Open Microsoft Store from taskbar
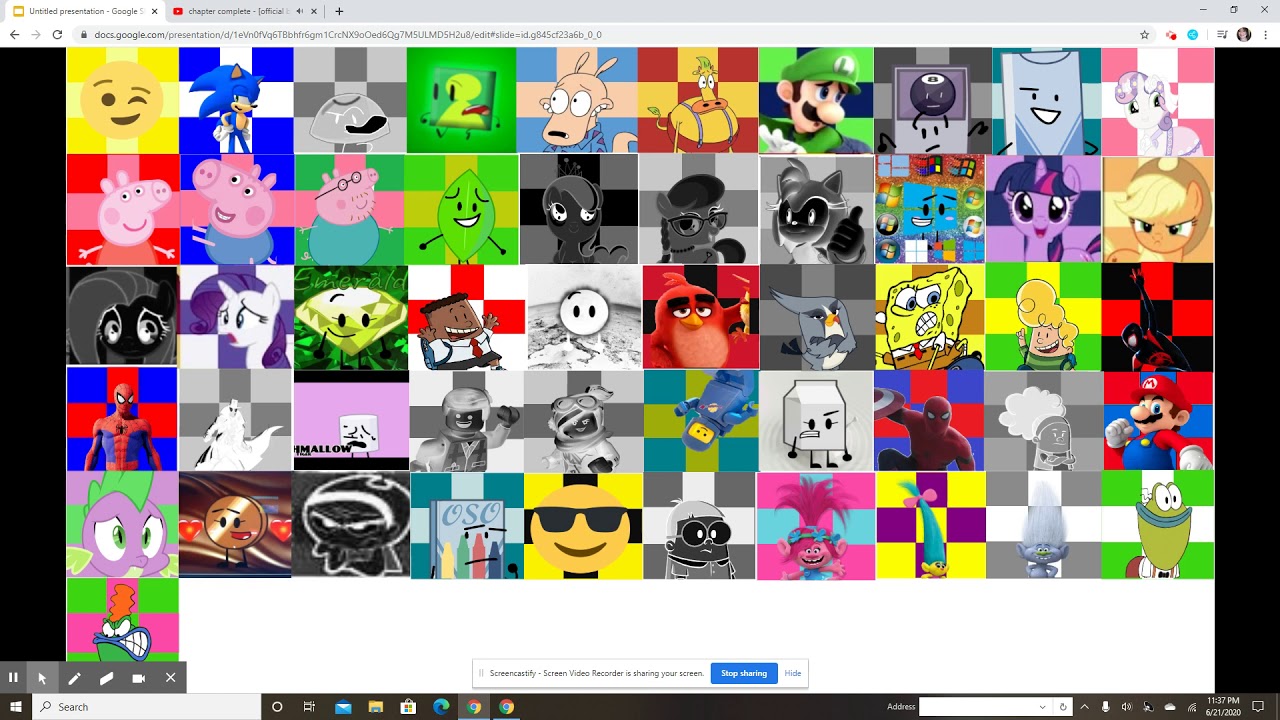 click(408, 706)
